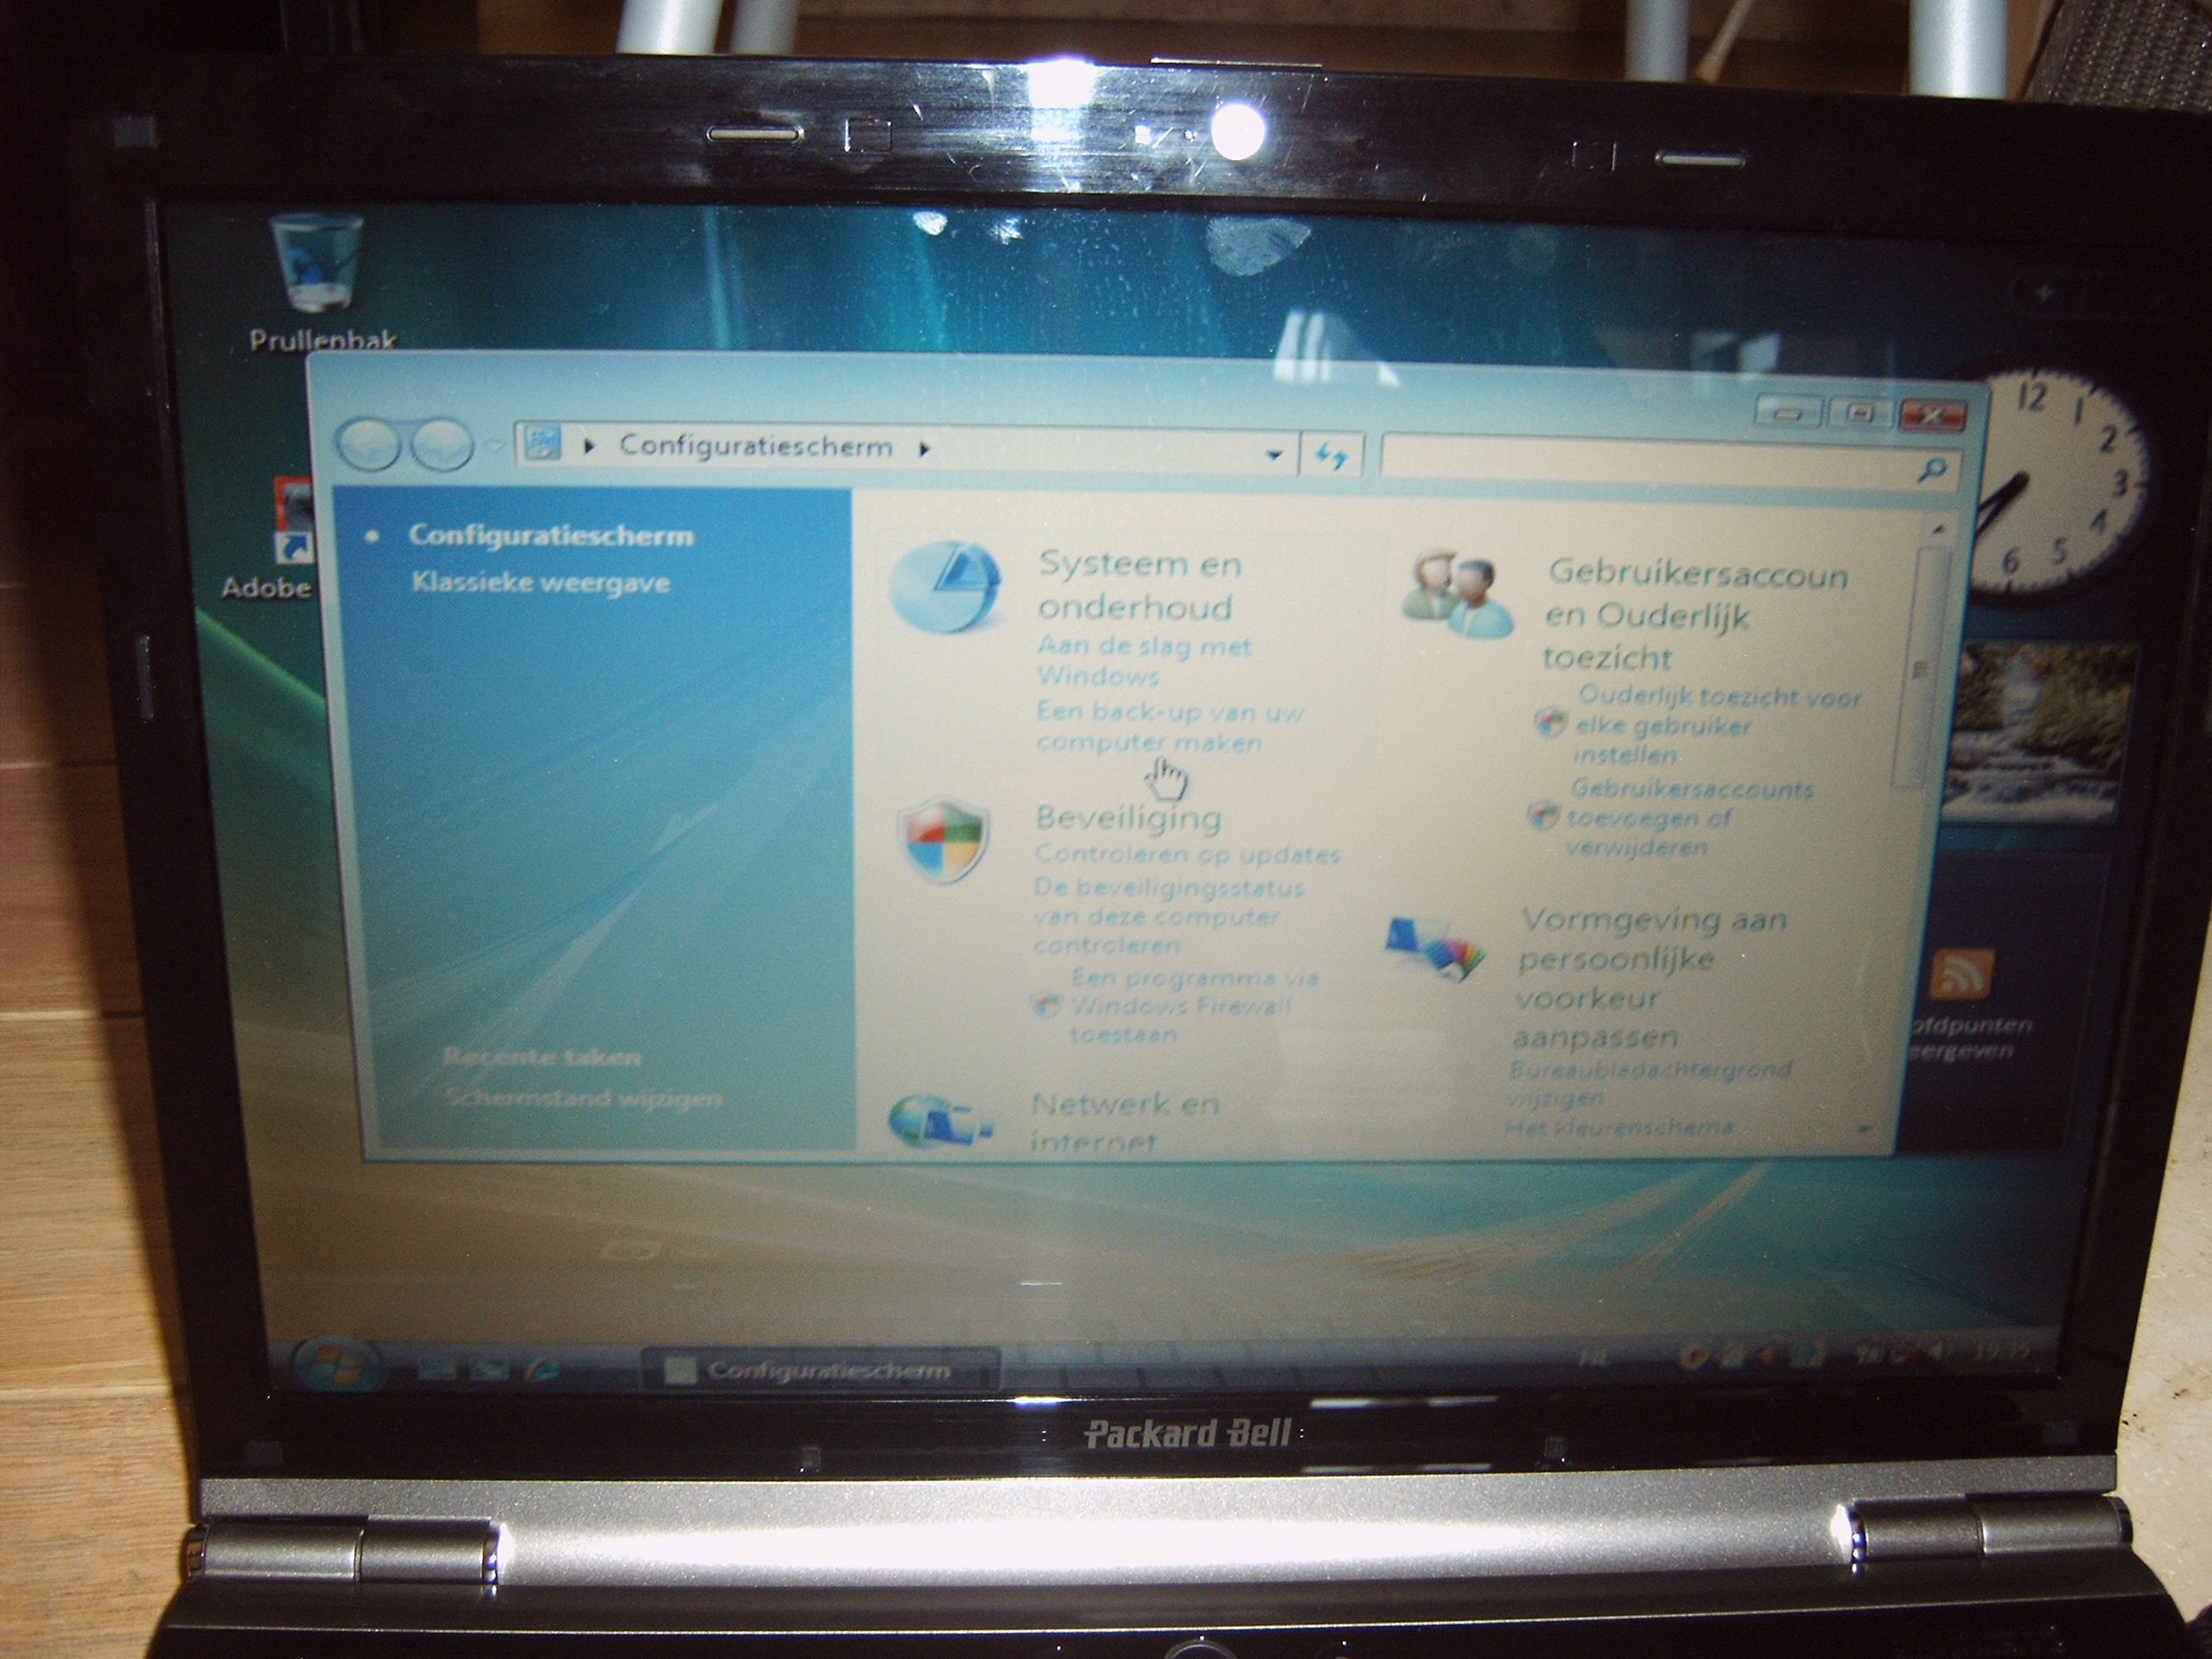Open Ouderlijk toezicht voor elke gebruiker instellen
The width and height of the screenshot is (2212, 1659).
[x=1716, y=726]
